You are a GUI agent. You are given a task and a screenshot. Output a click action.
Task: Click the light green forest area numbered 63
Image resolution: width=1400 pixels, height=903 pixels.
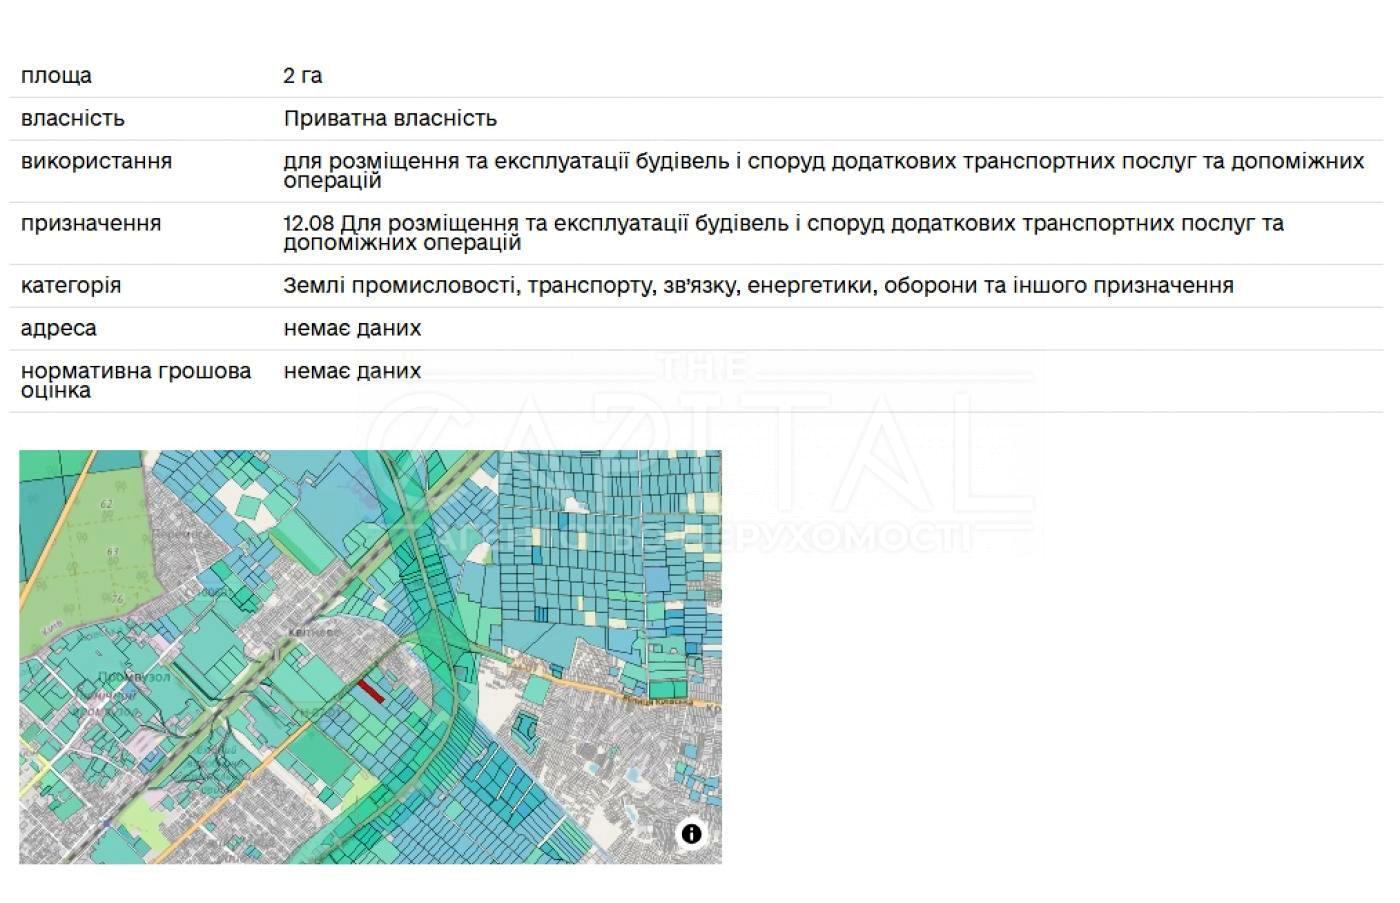click(x=113, y=551)
